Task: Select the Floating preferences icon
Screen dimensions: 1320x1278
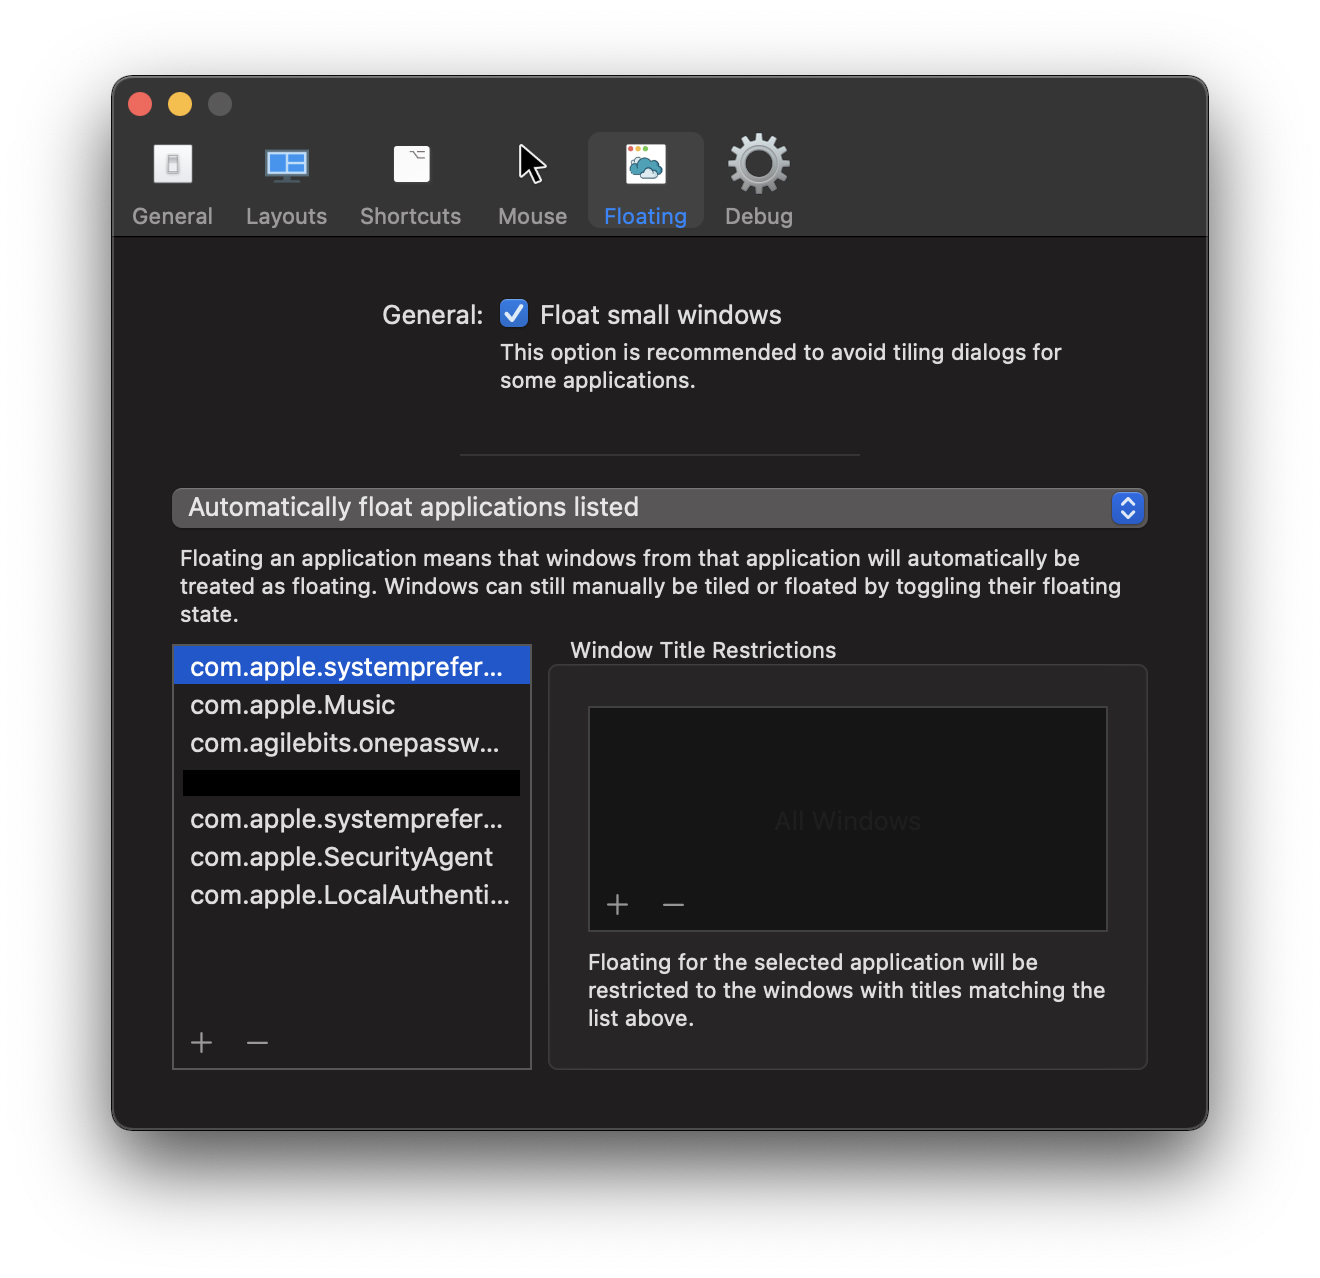Action: [645, 180]
